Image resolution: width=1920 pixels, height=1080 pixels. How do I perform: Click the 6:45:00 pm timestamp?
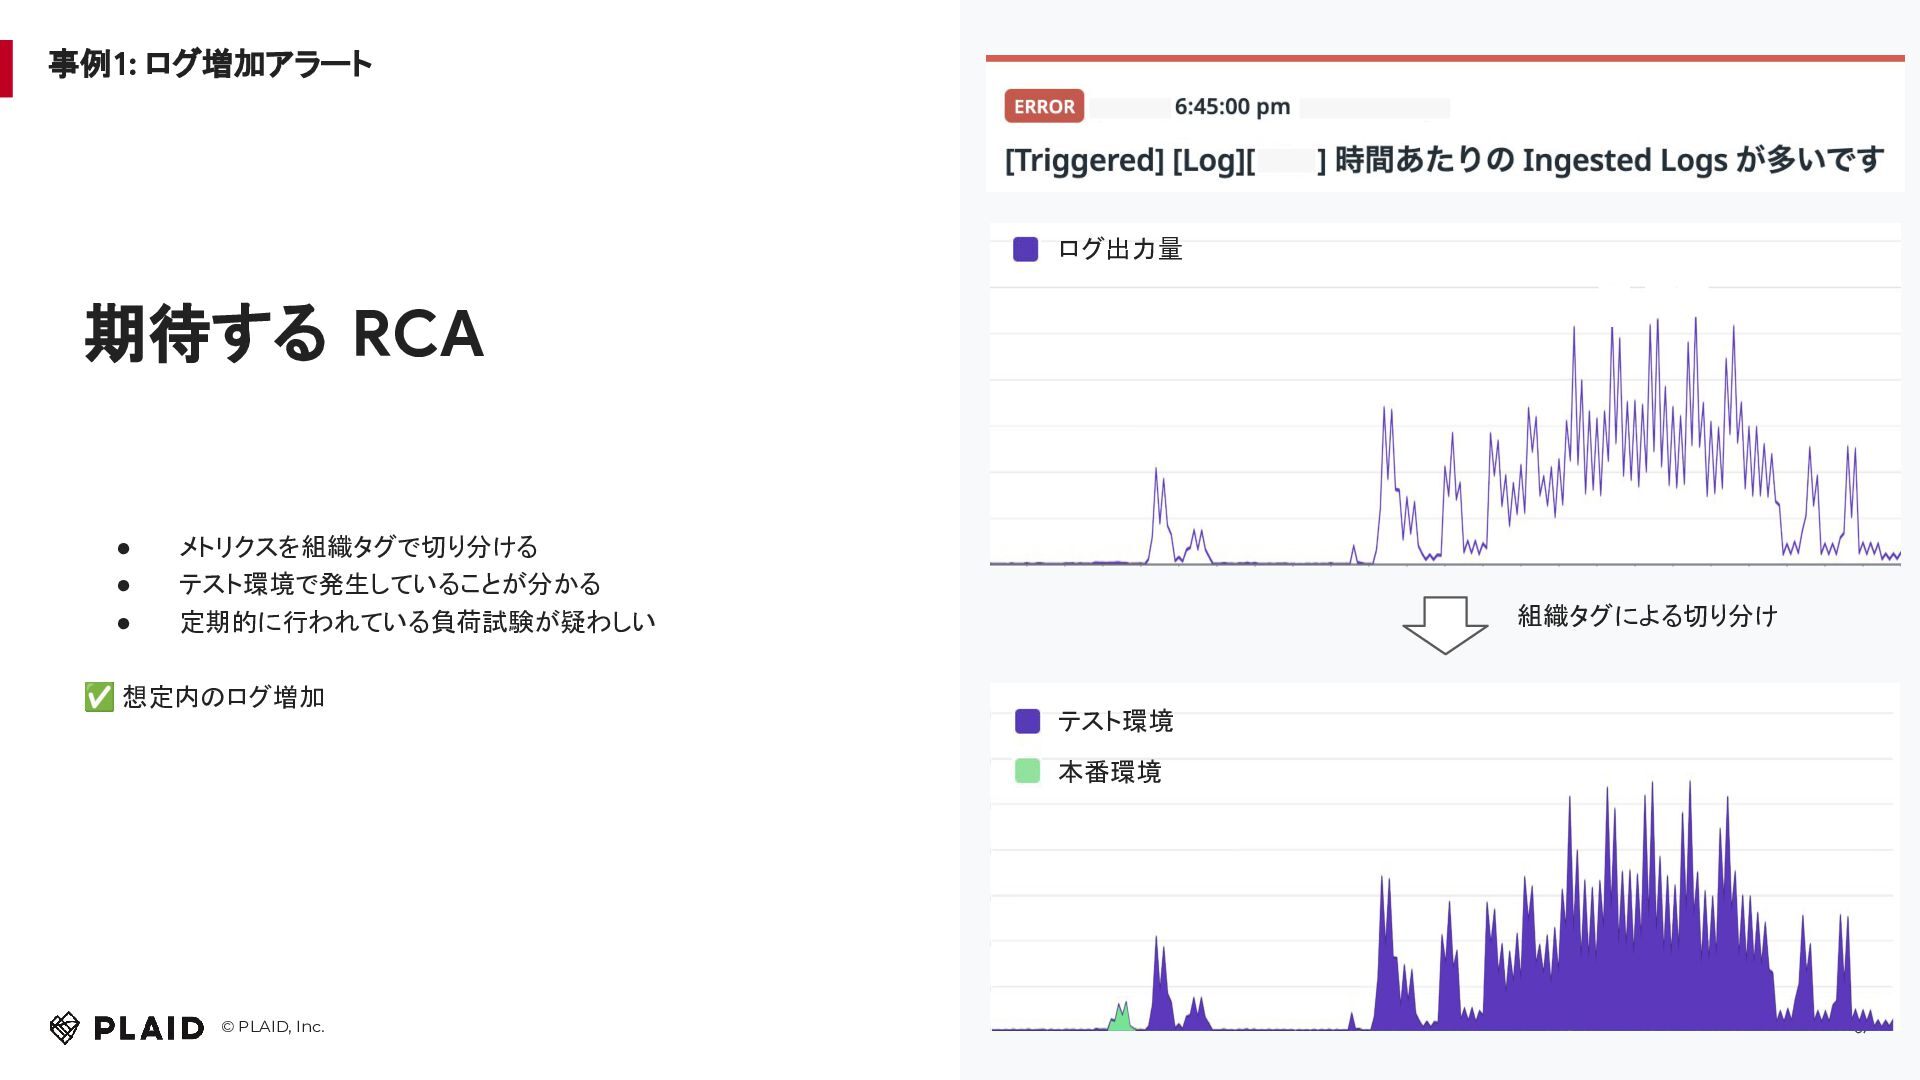1232,106
